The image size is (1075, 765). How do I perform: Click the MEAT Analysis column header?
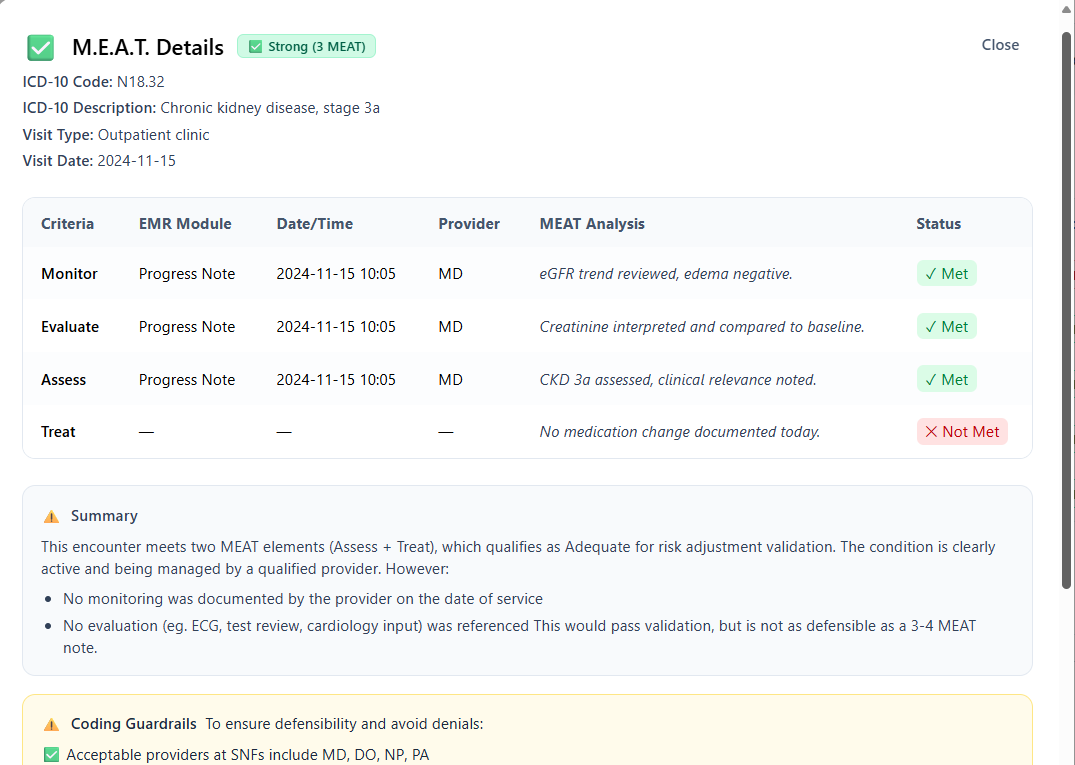[592, 224]
